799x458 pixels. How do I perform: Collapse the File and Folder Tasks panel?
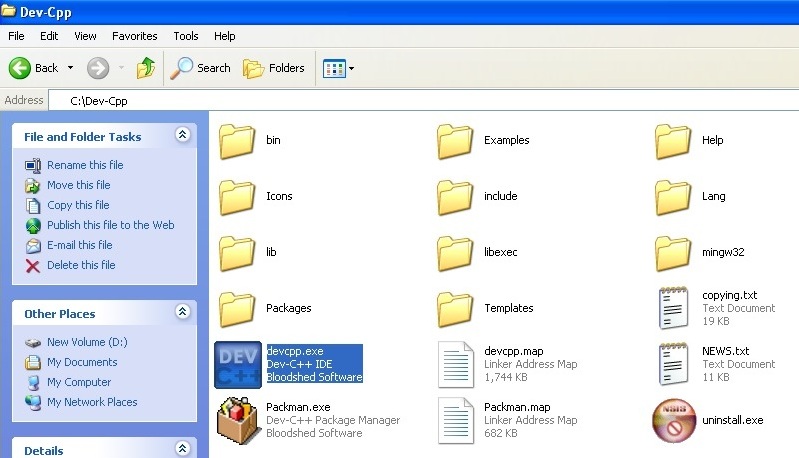click(x=183, y=134)
